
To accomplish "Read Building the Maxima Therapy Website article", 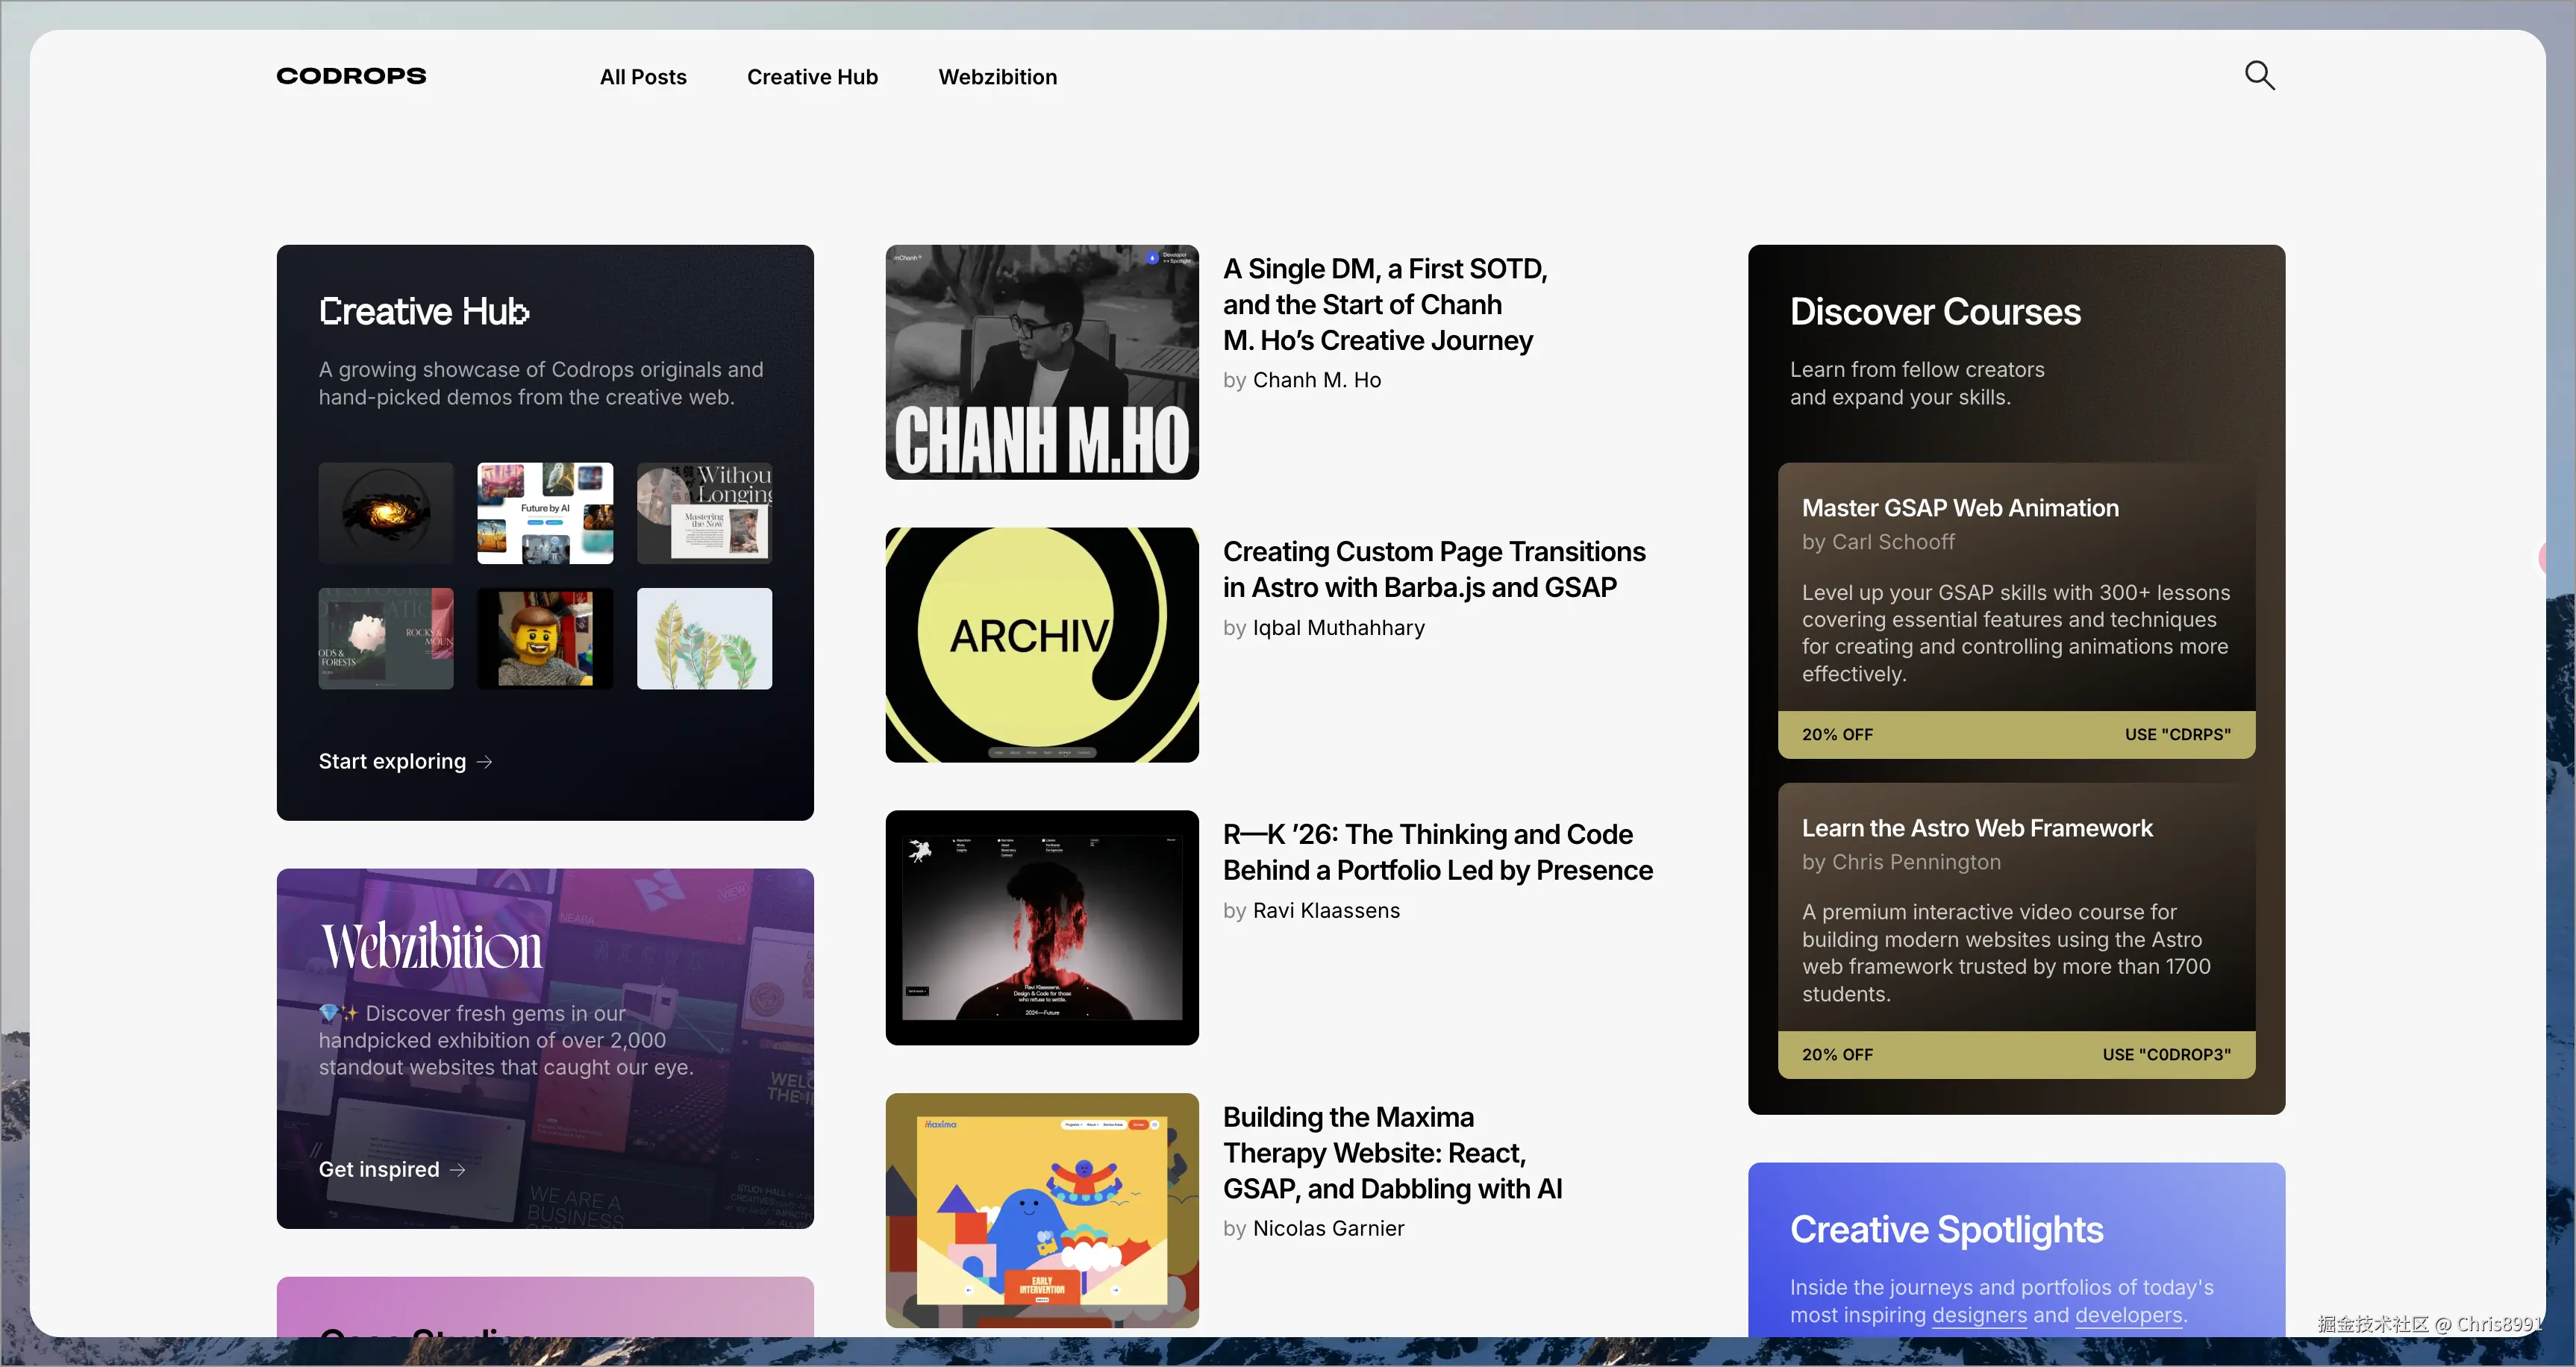I will [x=1392, y=1152].
